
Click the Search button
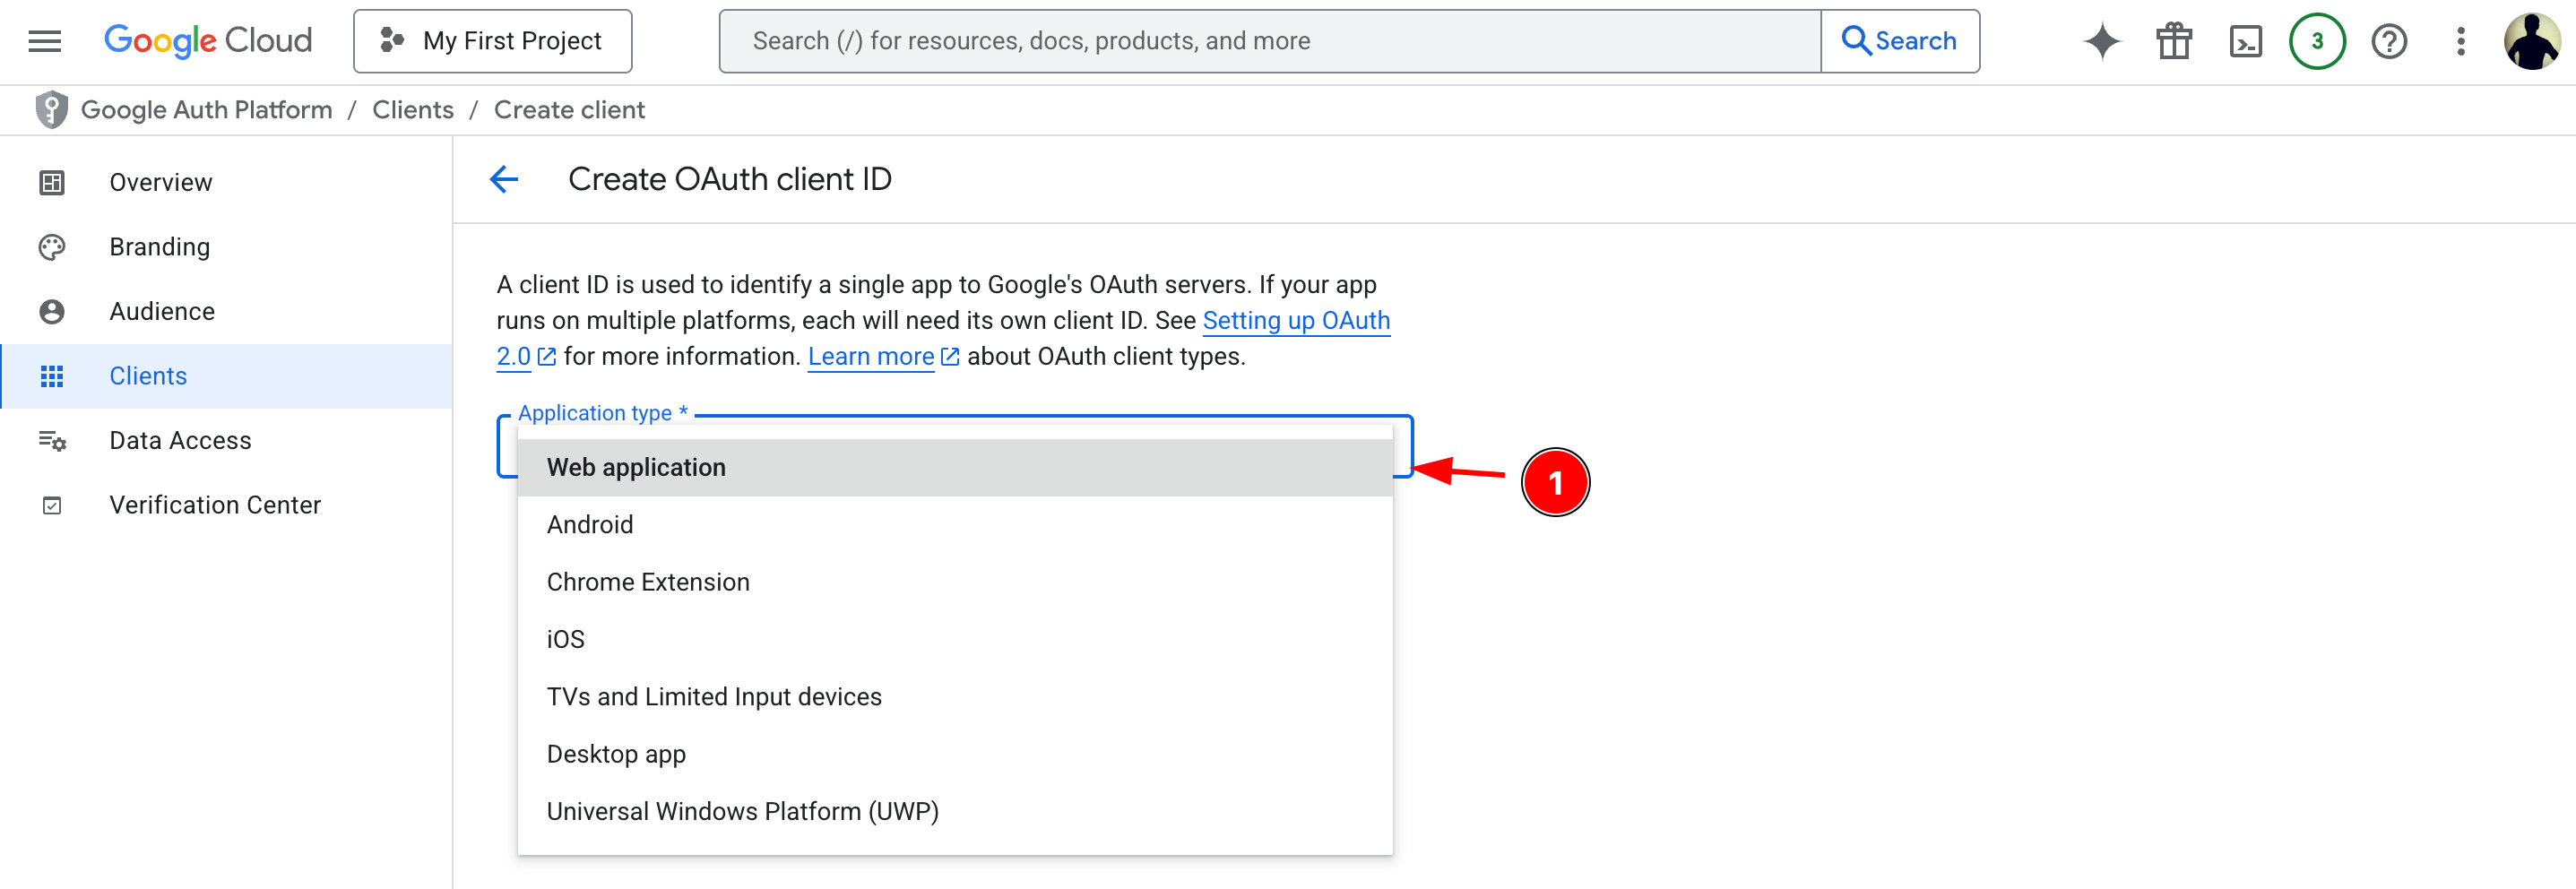tap(1899, 41)
